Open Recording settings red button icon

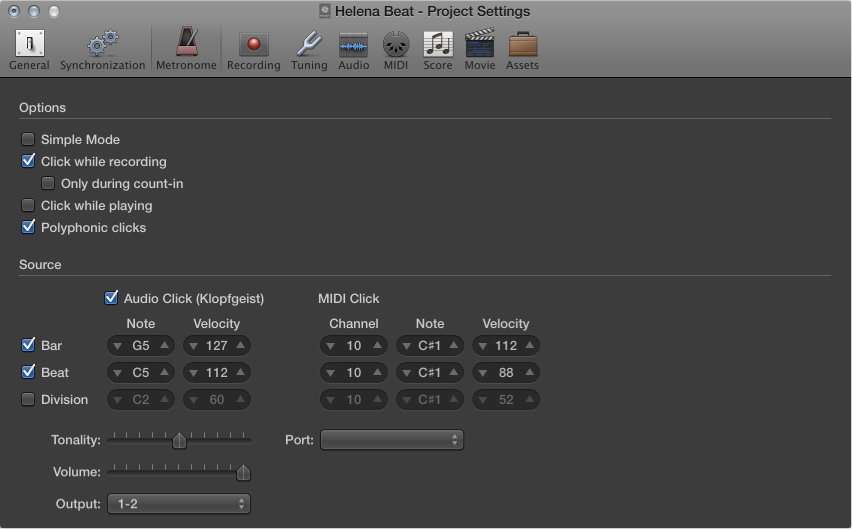pos(254,44)
